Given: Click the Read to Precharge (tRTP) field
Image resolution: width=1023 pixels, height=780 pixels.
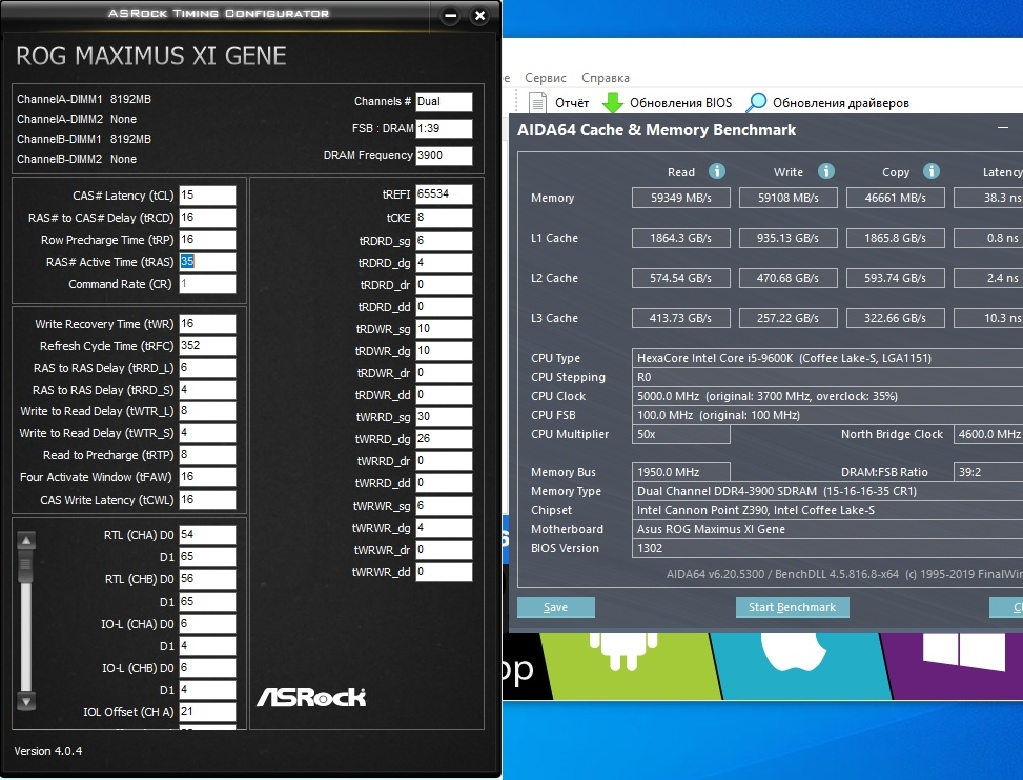Looking at the screenshot, I should pyautogui.click(x=207, y=455).
